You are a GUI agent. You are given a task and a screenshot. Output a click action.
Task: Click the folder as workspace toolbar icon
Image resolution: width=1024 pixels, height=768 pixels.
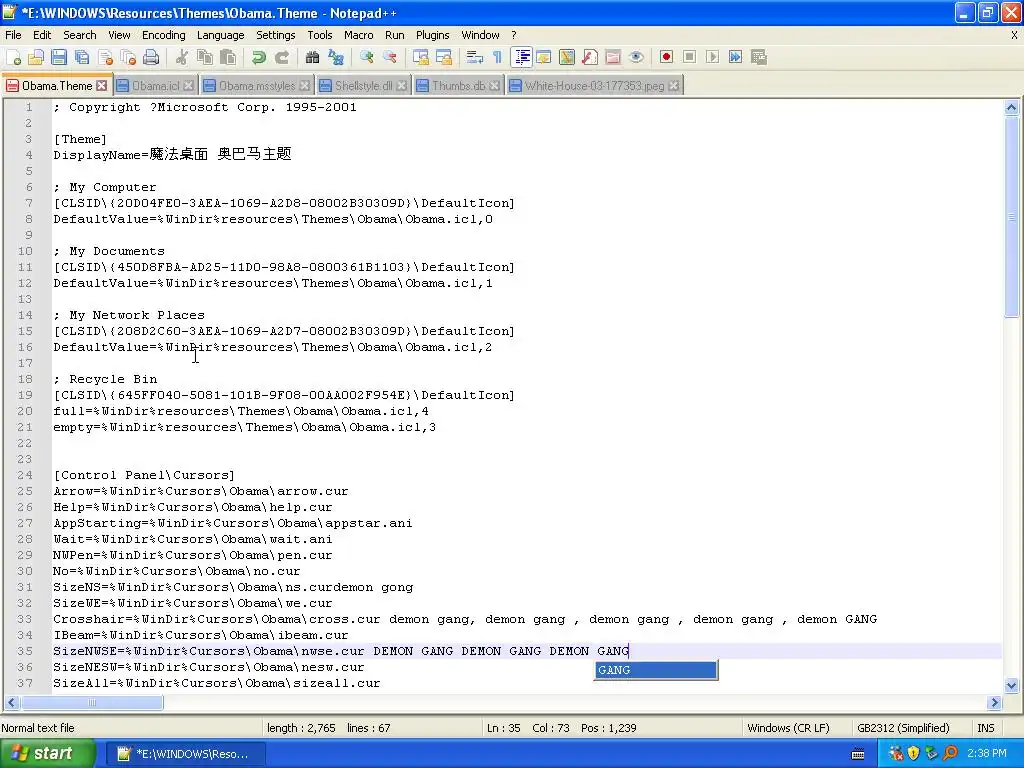[613, 57]
